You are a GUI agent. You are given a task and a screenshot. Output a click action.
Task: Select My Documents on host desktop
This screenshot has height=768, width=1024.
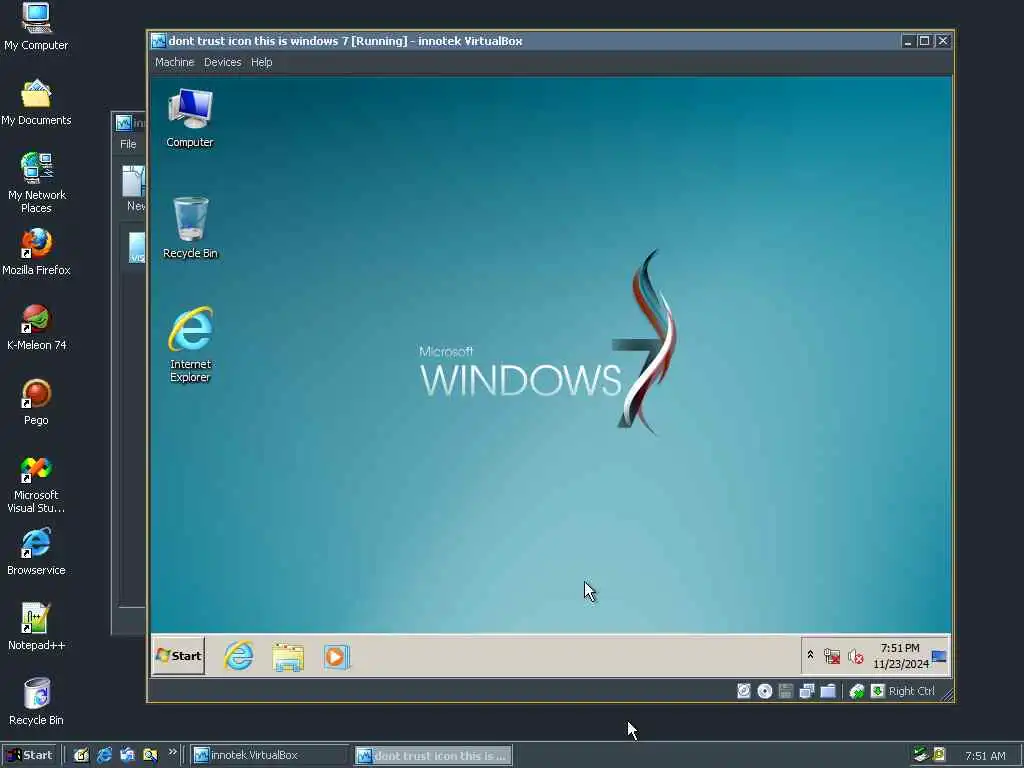pyautogui.click(x=36, y=103)
